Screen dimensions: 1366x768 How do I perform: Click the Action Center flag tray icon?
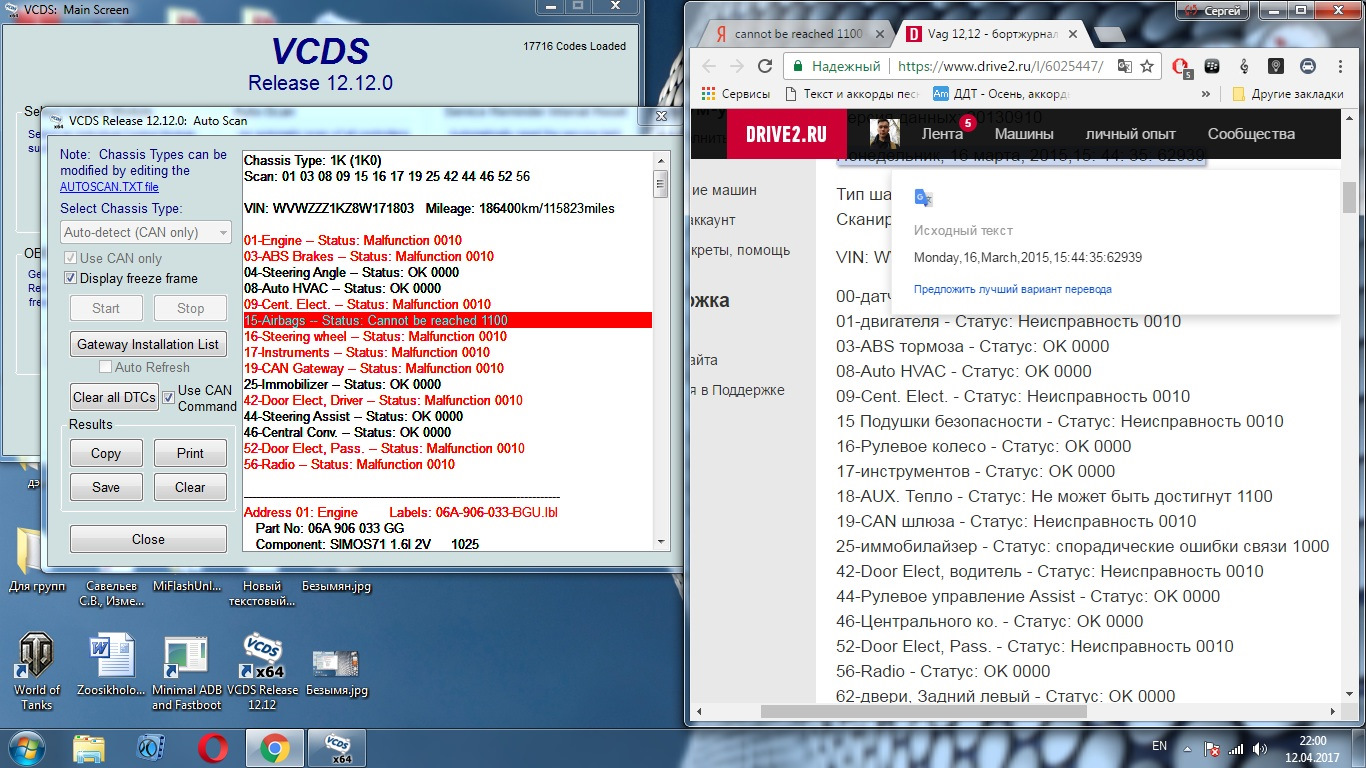1212,748
